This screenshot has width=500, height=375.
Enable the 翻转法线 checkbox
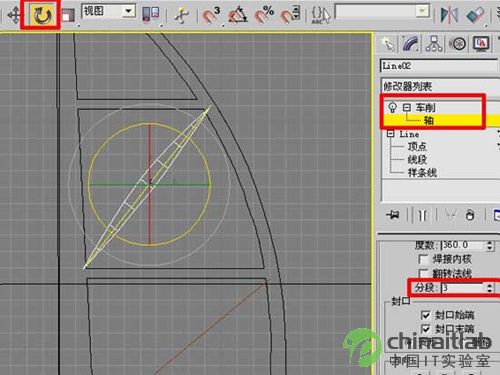point(423,274)
